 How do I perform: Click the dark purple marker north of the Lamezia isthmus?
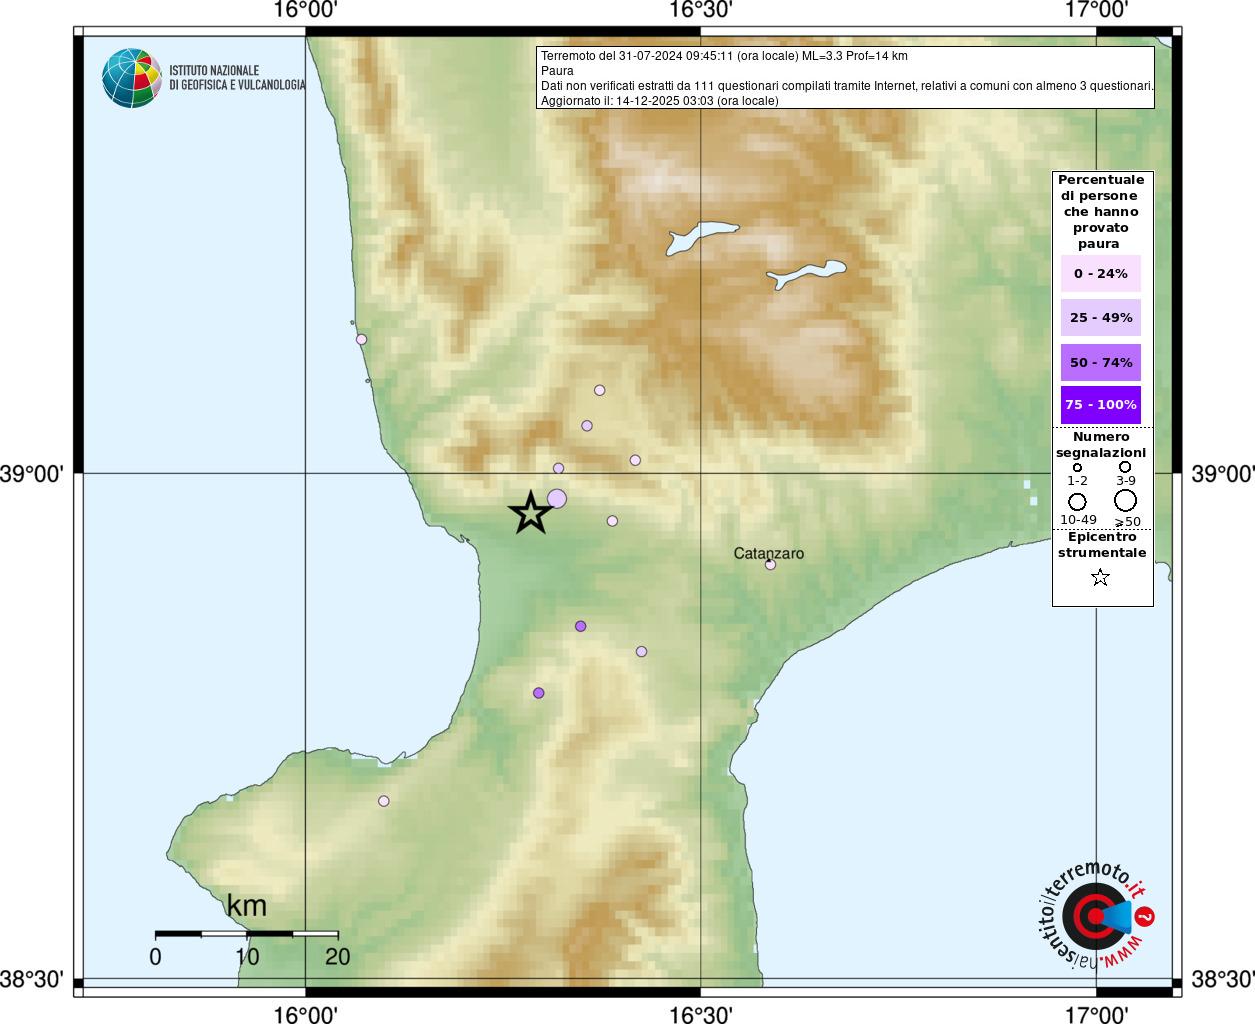coord(580,626)
